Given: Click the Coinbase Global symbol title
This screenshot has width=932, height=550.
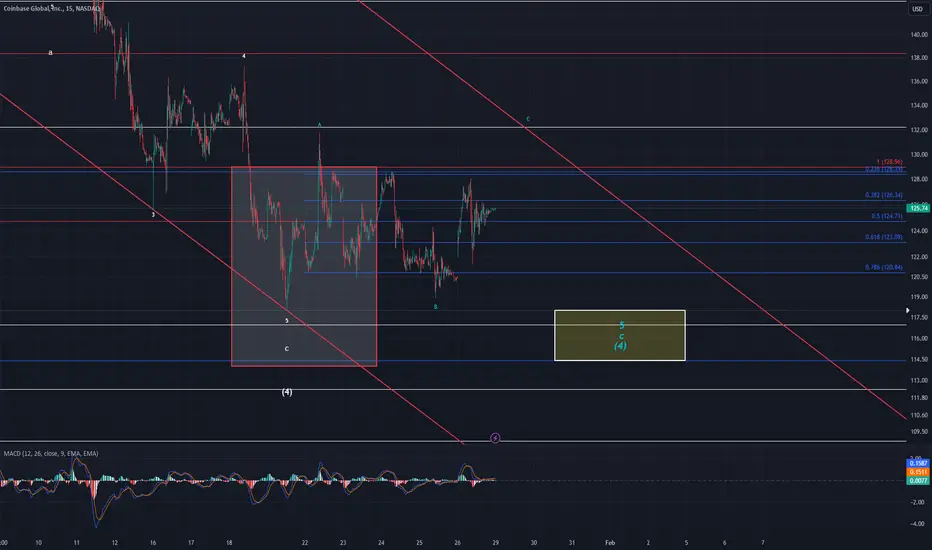Looking at the screenshot, I should [x=52, y=8].
